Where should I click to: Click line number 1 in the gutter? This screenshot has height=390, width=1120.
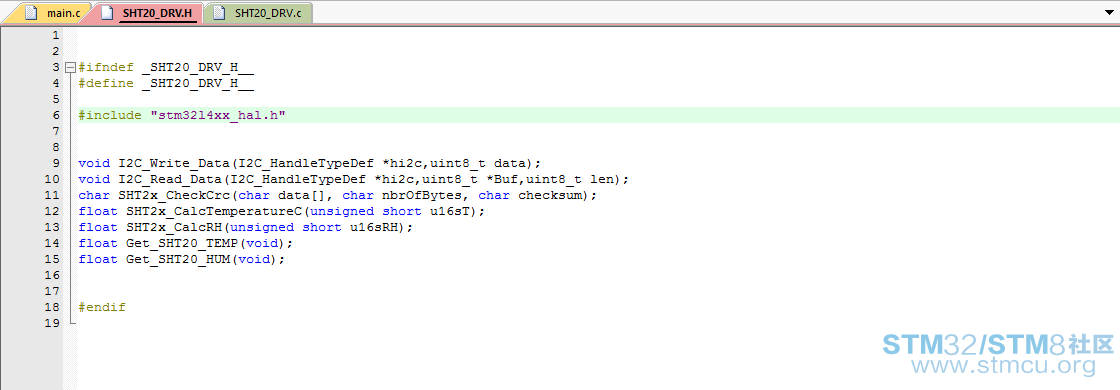pyautogui.click(x=56, y=35)
